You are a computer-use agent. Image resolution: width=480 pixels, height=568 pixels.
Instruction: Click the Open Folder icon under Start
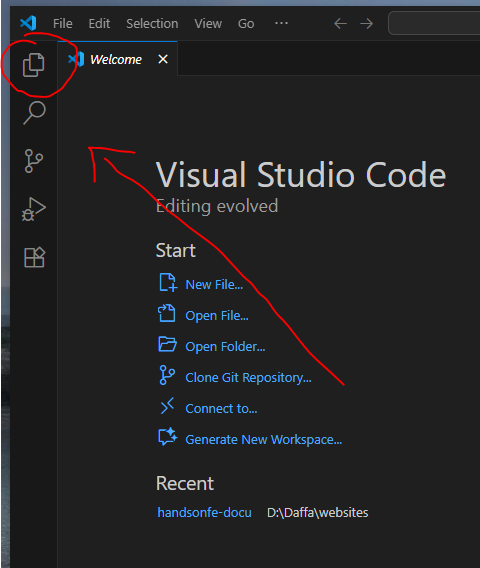(x=167, y=344)
